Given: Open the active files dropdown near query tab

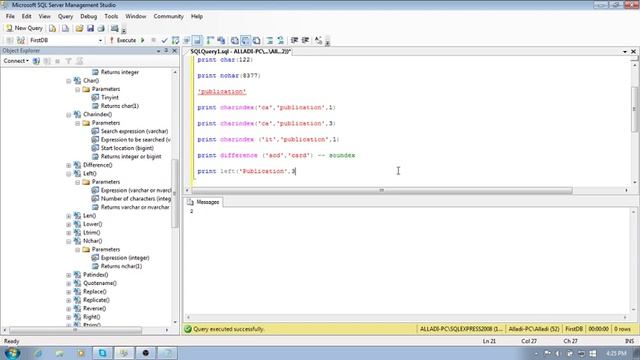Looking at the screenshot, I should click(x=625, y=52).
